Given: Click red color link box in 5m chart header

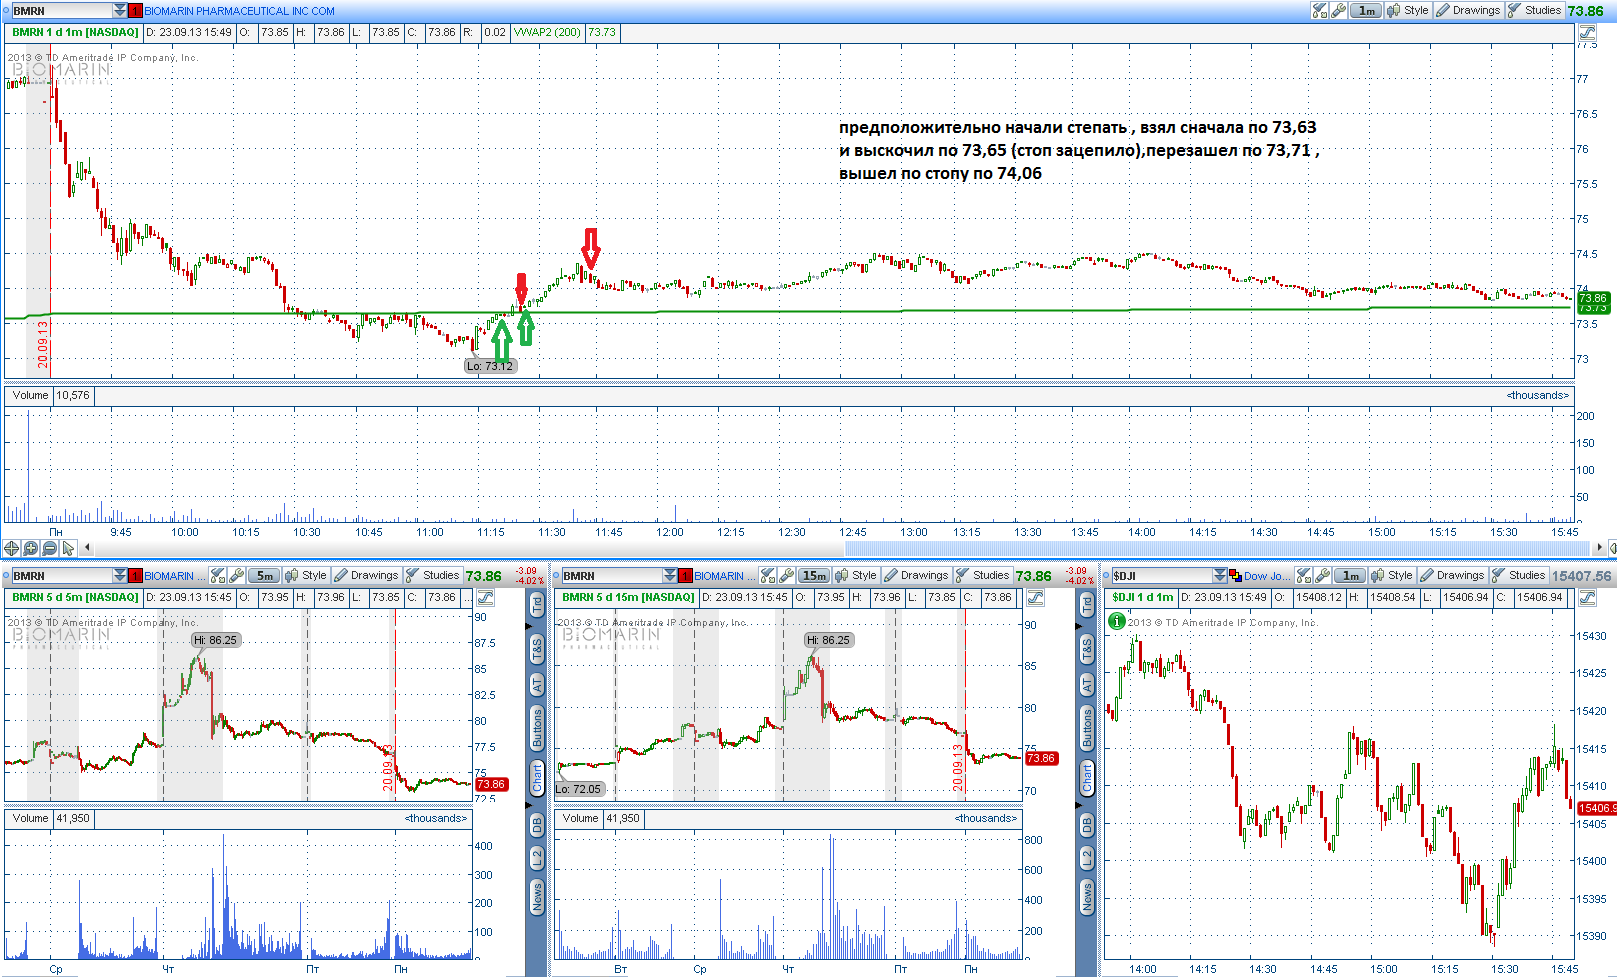Looking at the screenshot, I should tap(136, 576).
